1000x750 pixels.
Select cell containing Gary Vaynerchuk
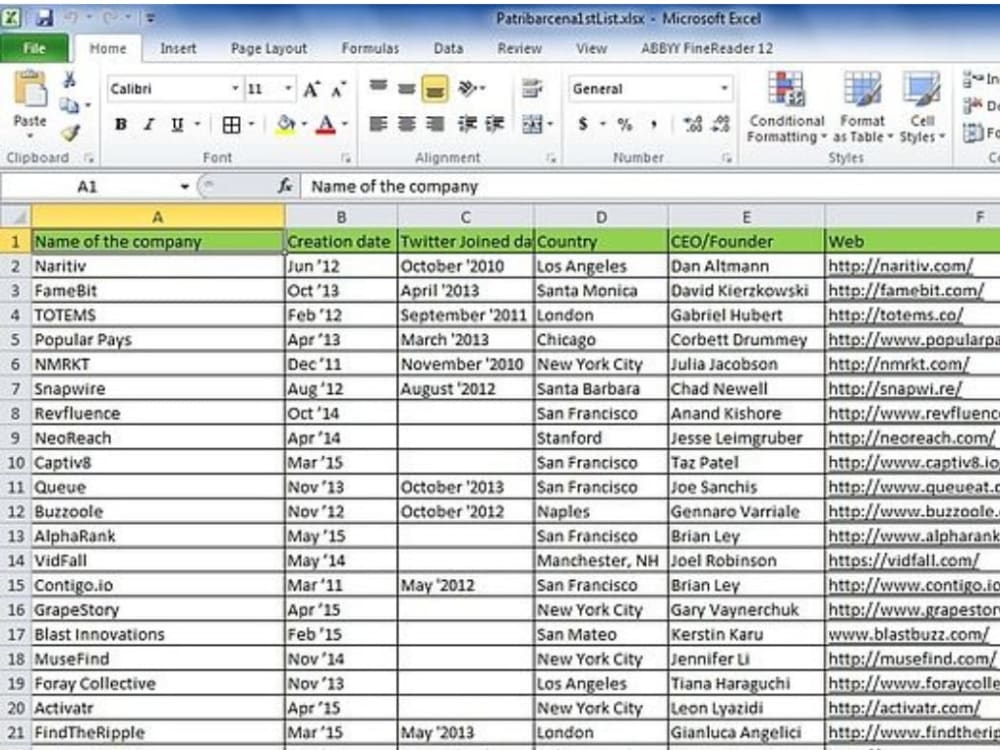click(x=746, y=610)
